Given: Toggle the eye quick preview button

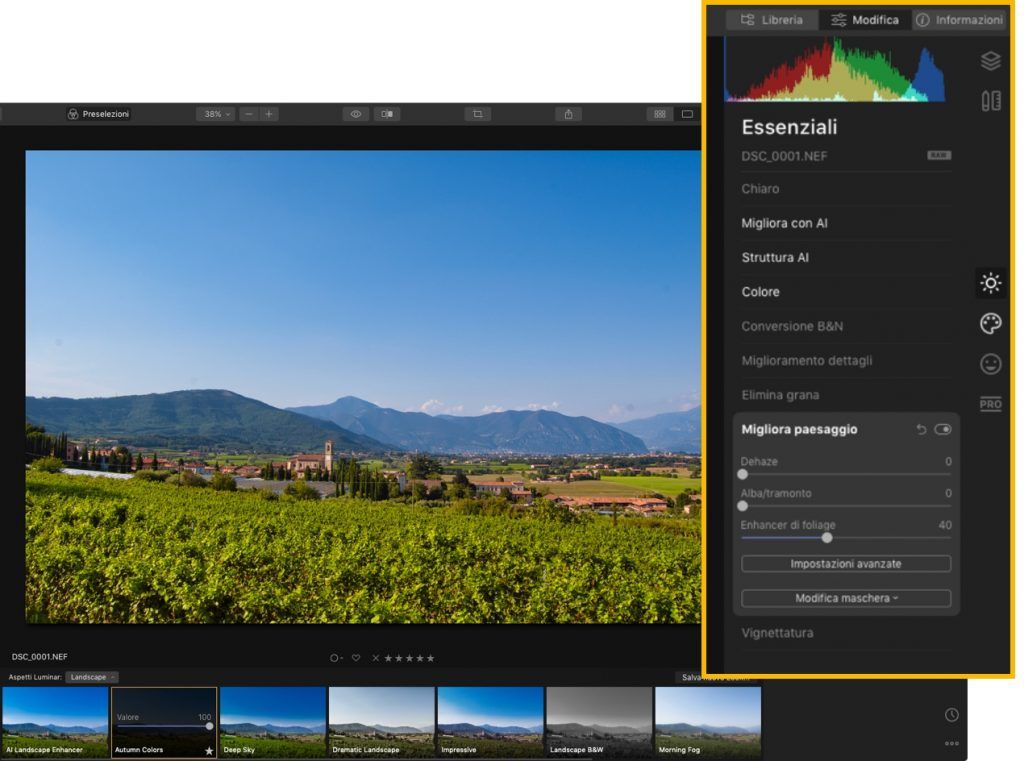Looking at the screenshot, I should [356, 114].
